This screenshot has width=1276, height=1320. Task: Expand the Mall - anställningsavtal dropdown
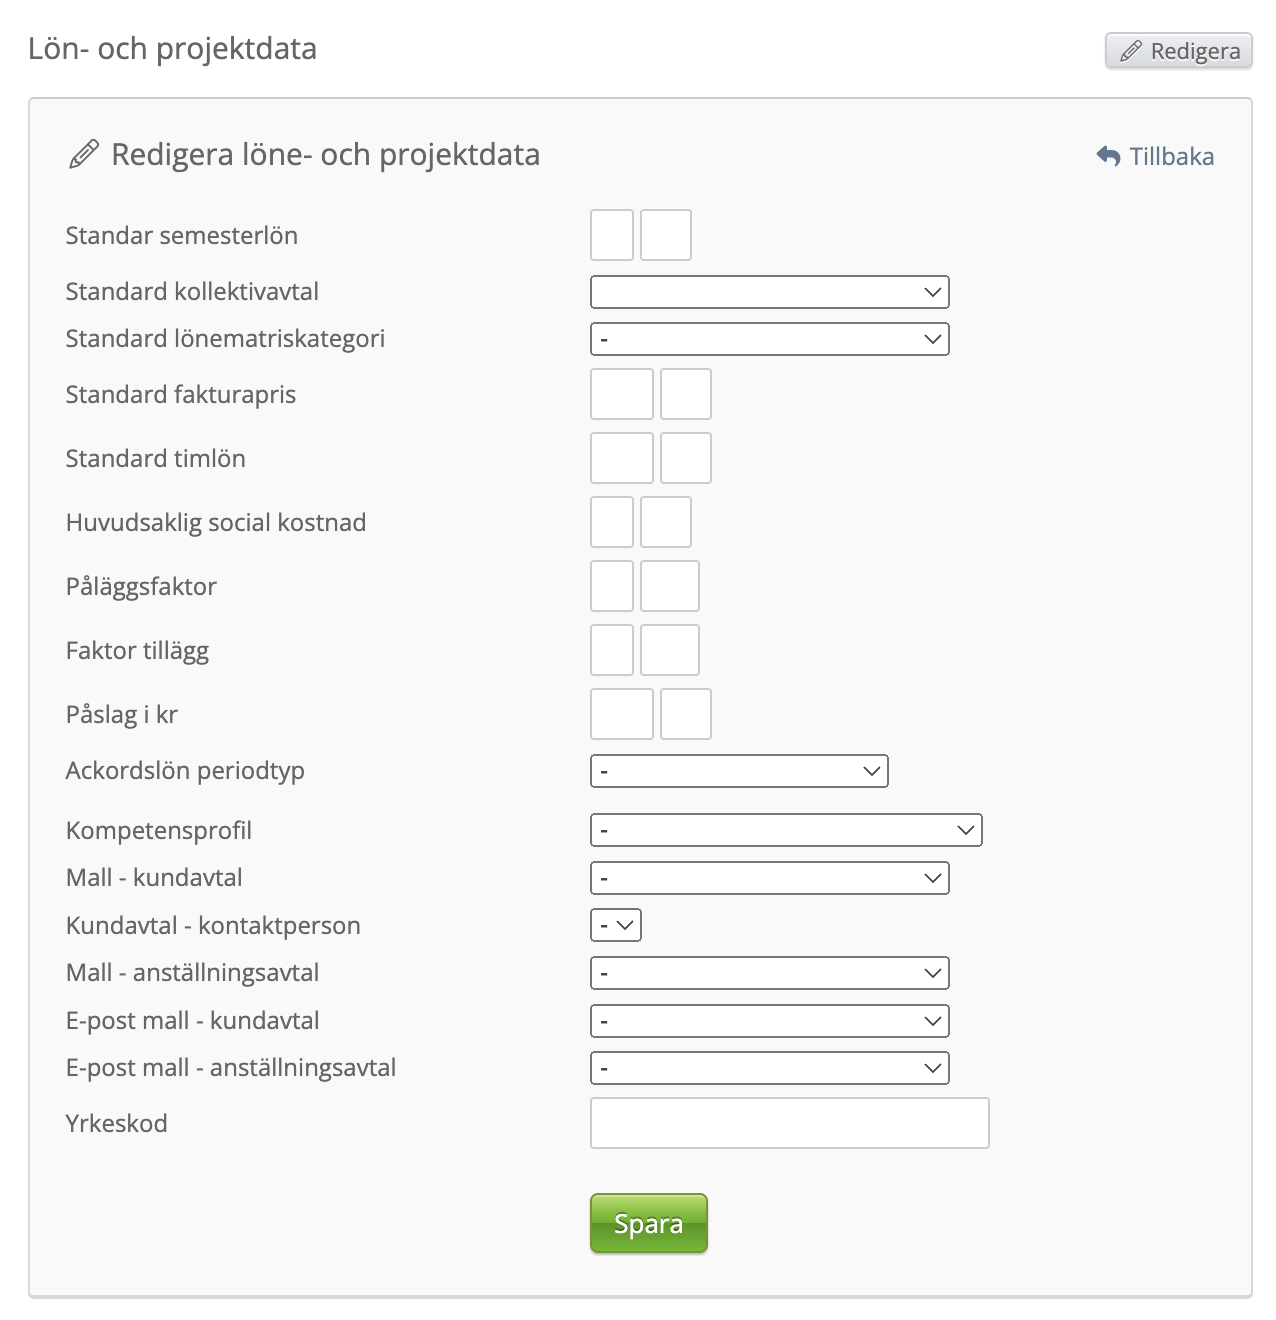(x=769, y=973)
